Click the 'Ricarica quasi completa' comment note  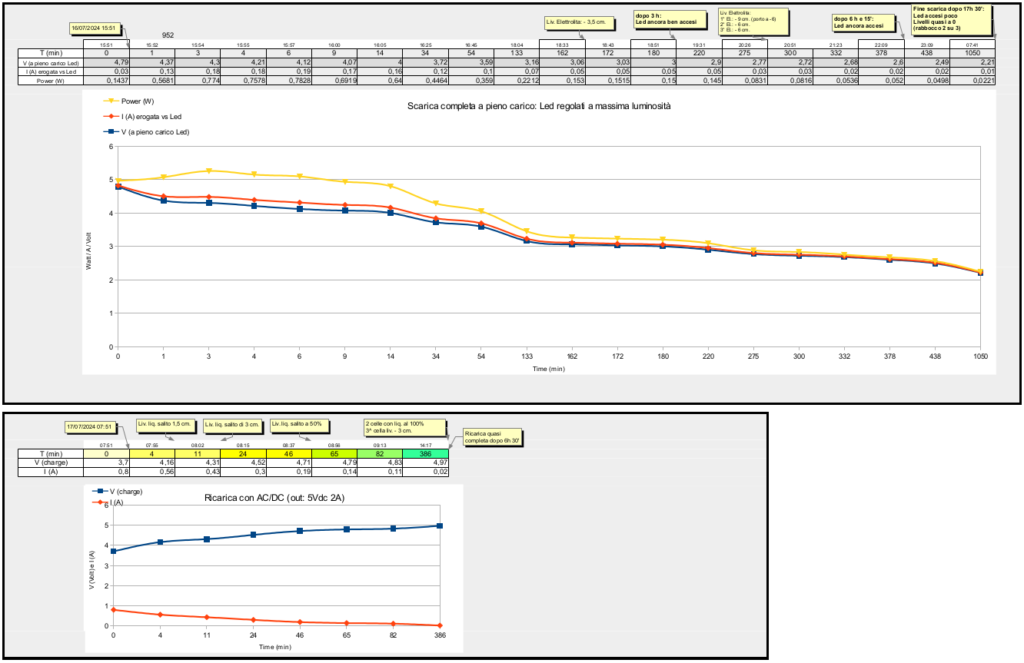tap(493, 436)
